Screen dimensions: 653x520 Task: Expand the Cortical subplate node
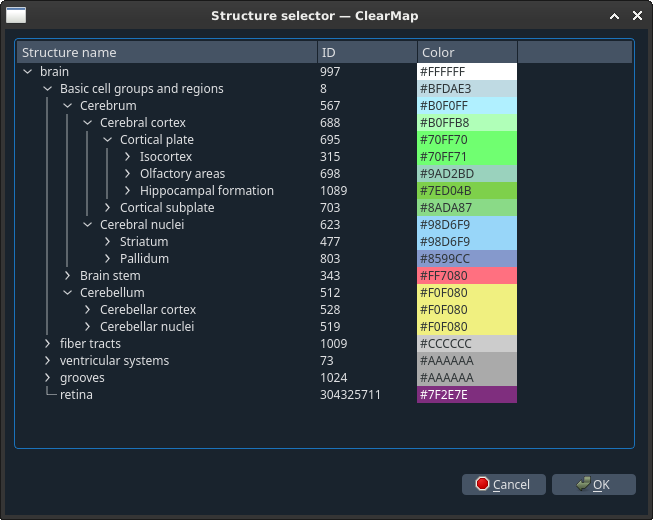pyautogui.click(x=108, y=208)
